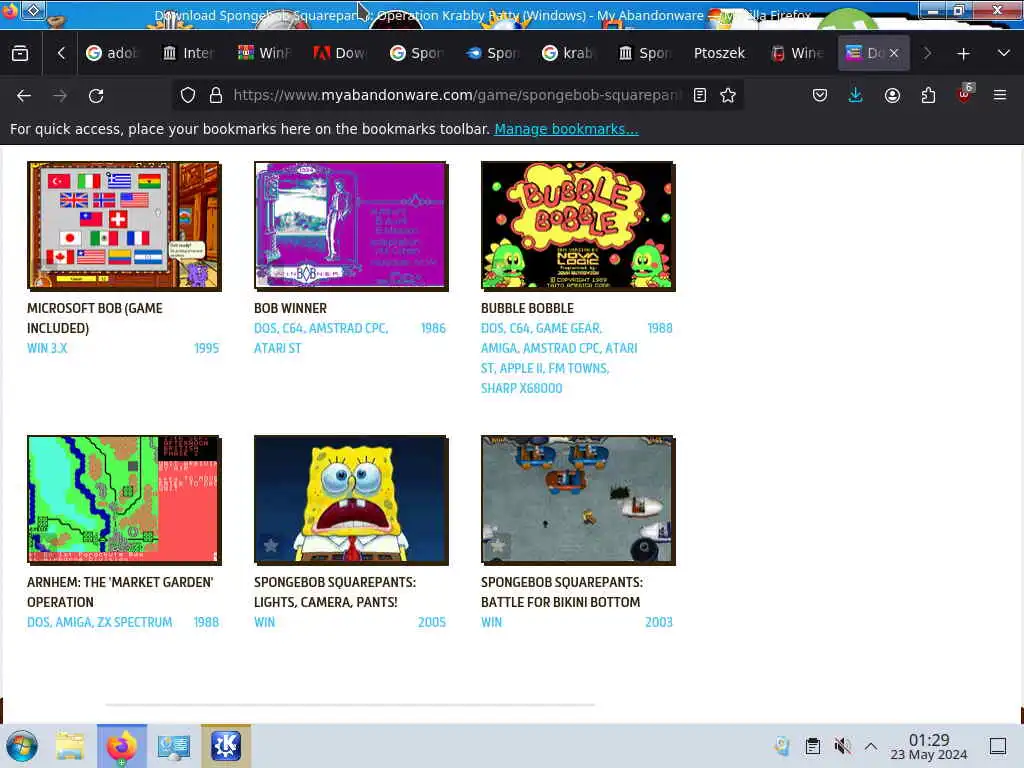Bookmark this page with the star icon
The image size is (1024, 768).
point(728,95)
